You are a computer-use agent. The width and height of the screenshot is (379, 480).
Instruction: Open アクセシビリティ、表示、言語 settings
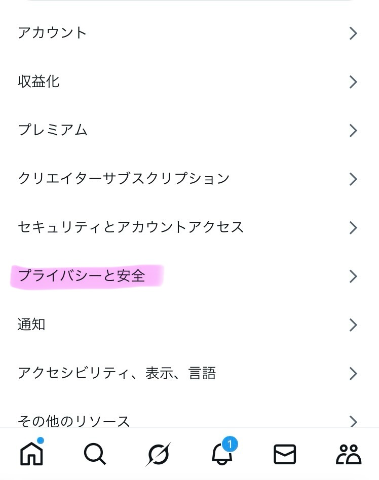pyautogui.click(x=189, y=373)
